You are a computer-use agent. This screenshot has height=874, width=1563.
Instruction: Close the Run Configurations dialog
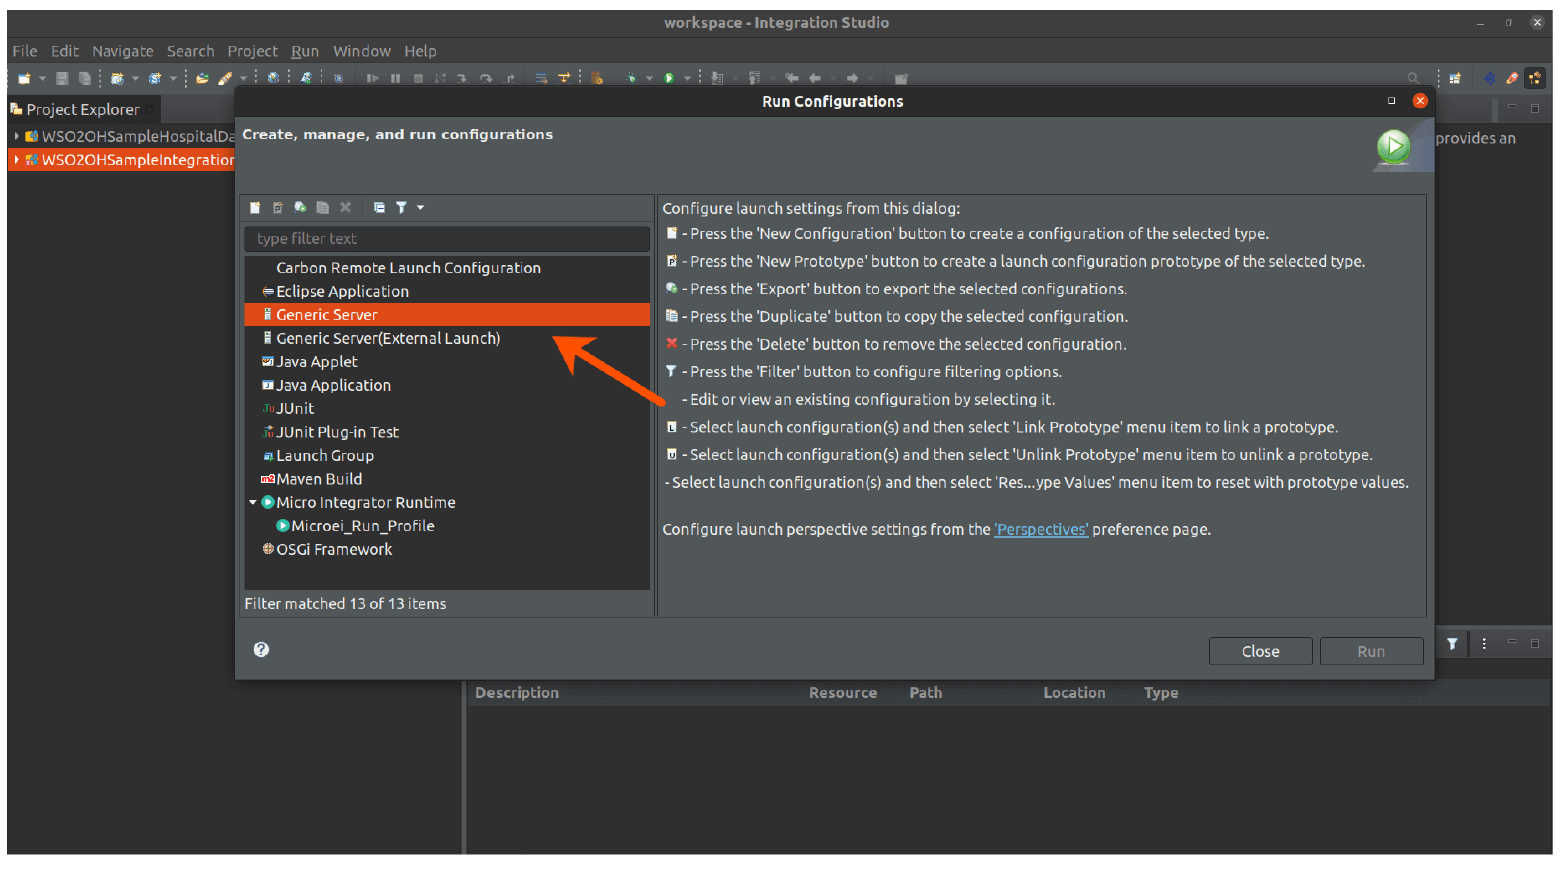click(1419, 101)
